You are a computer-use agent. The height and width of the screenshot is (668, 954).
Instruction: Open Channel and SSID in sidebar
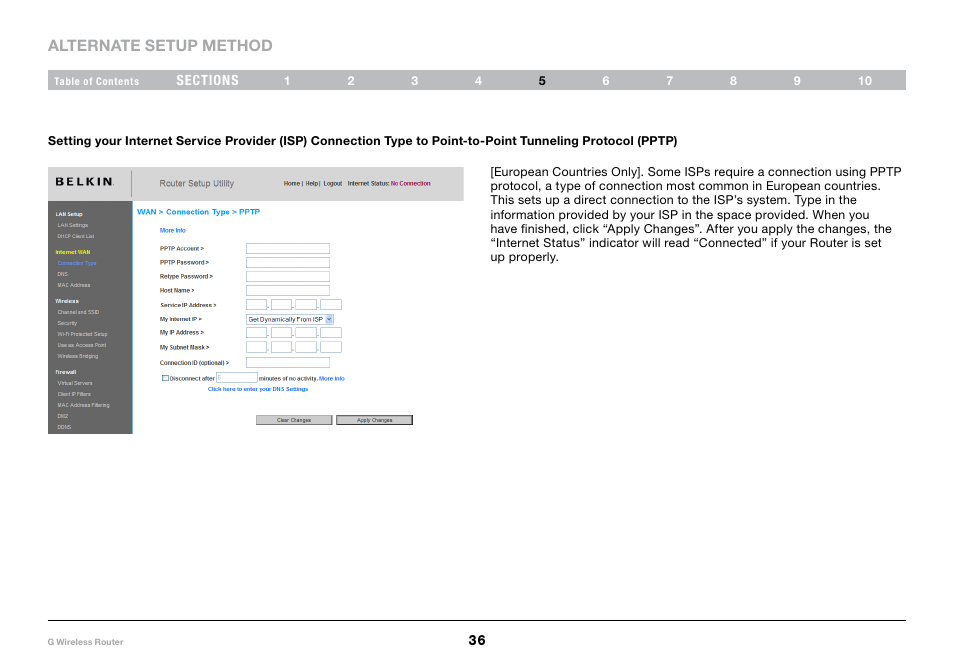78,312
